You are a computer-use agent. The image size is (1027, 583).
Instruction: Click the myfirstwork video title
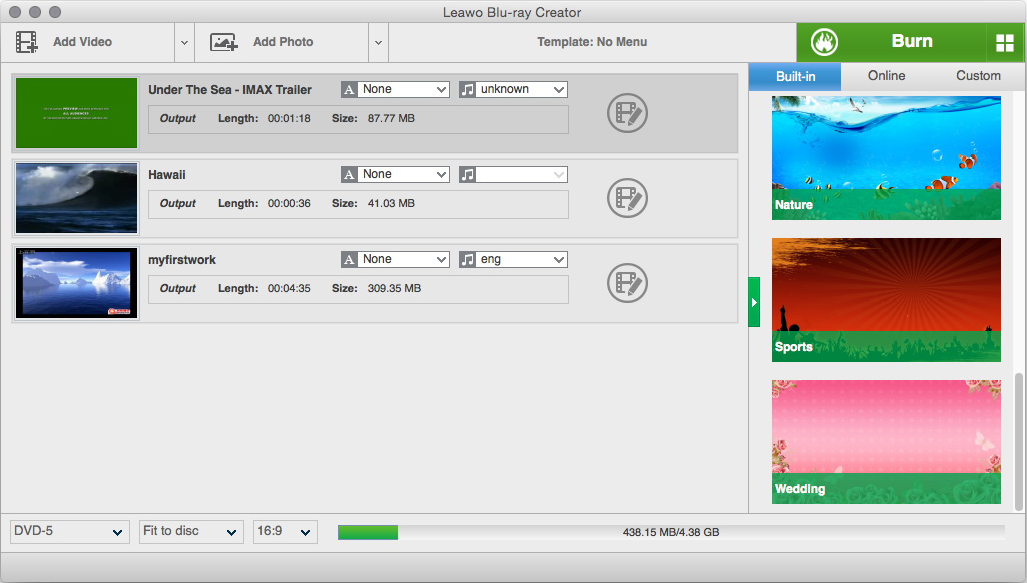click(181, 260)
